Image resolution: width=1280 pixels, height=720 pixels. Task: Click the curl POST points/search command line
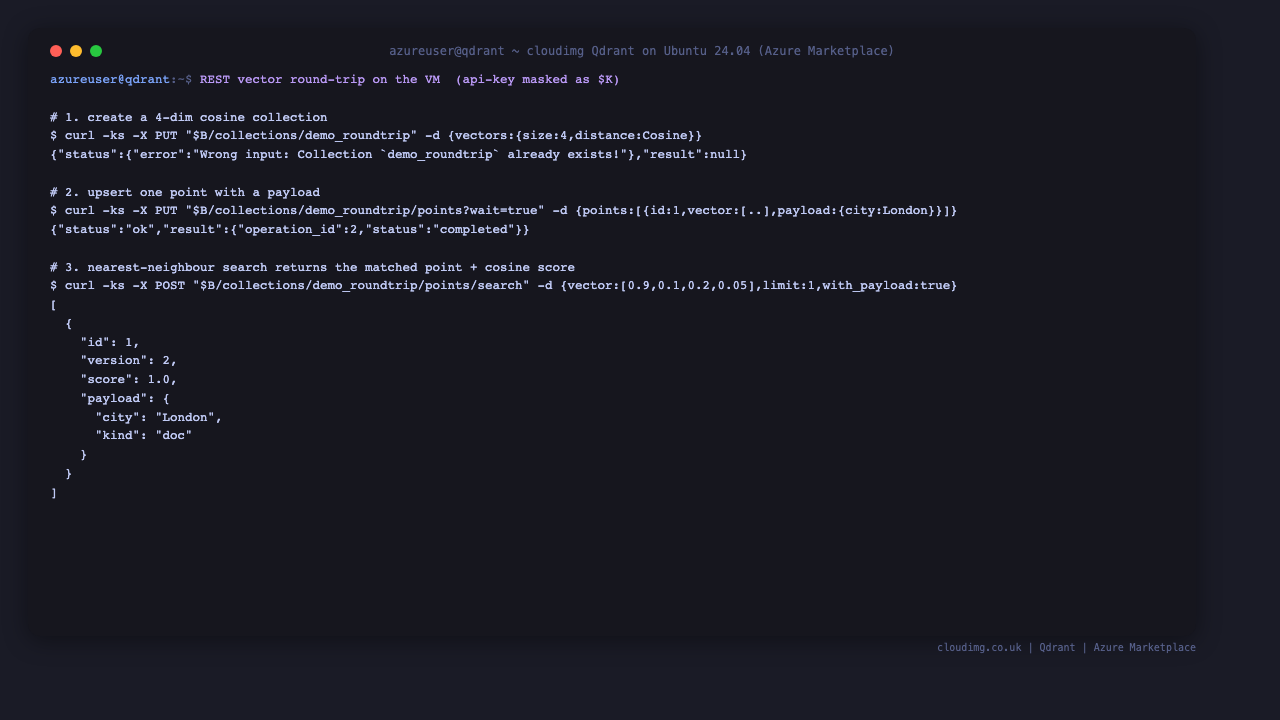[x=504, y=285]
